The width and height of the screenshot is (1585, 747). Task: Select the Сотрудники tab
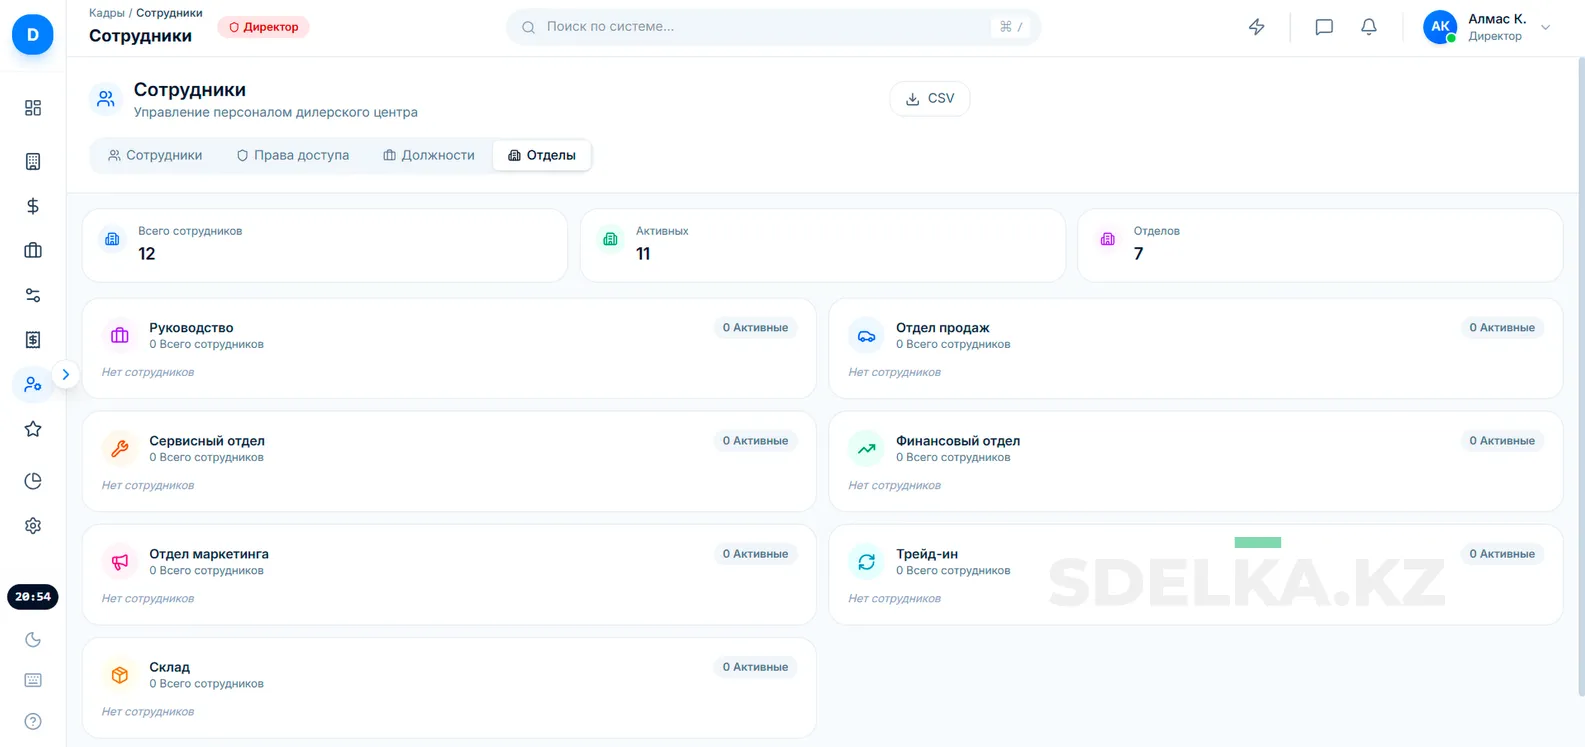click(155, 156)
